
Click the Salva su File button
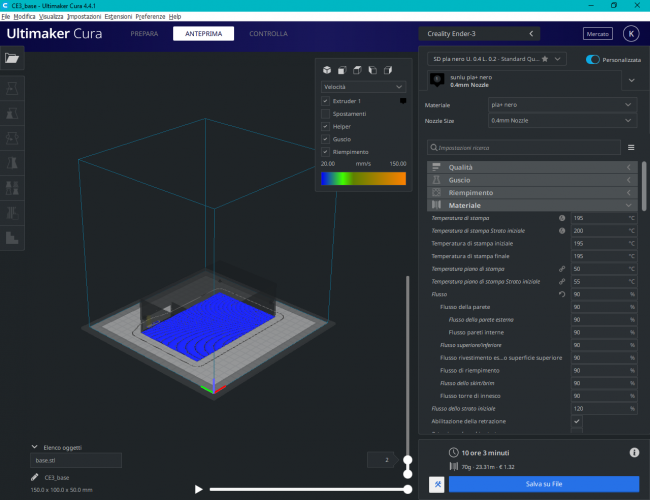[544, 484]
